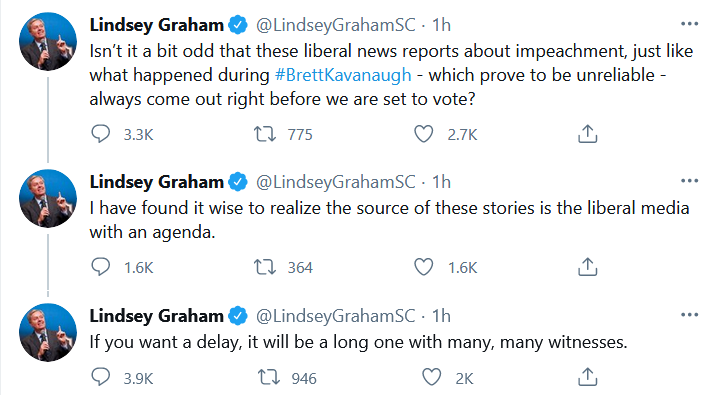Share the first tweet about impeachment
Viewport: 717px width, 395px height.
point(588,133)
